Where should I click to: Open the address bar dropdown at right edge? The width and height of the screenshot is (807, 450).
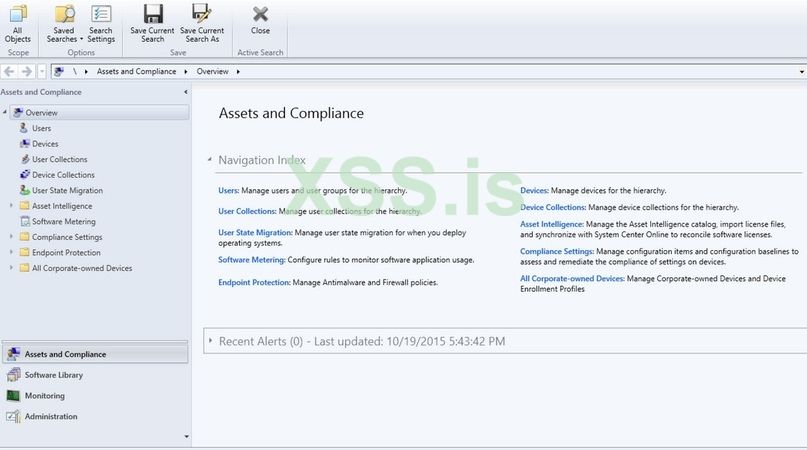pyautogui.click(x=802, y=72)
